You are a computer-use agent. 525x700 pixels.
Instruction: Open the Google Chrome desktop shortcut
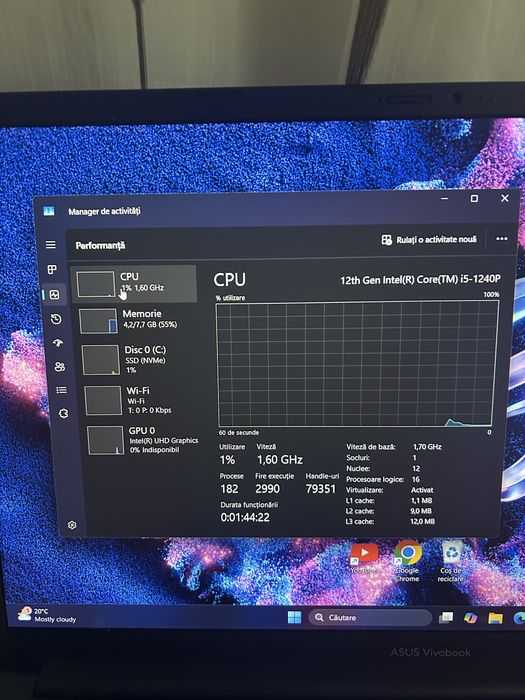pyautogui.click(x=408, y=561)
